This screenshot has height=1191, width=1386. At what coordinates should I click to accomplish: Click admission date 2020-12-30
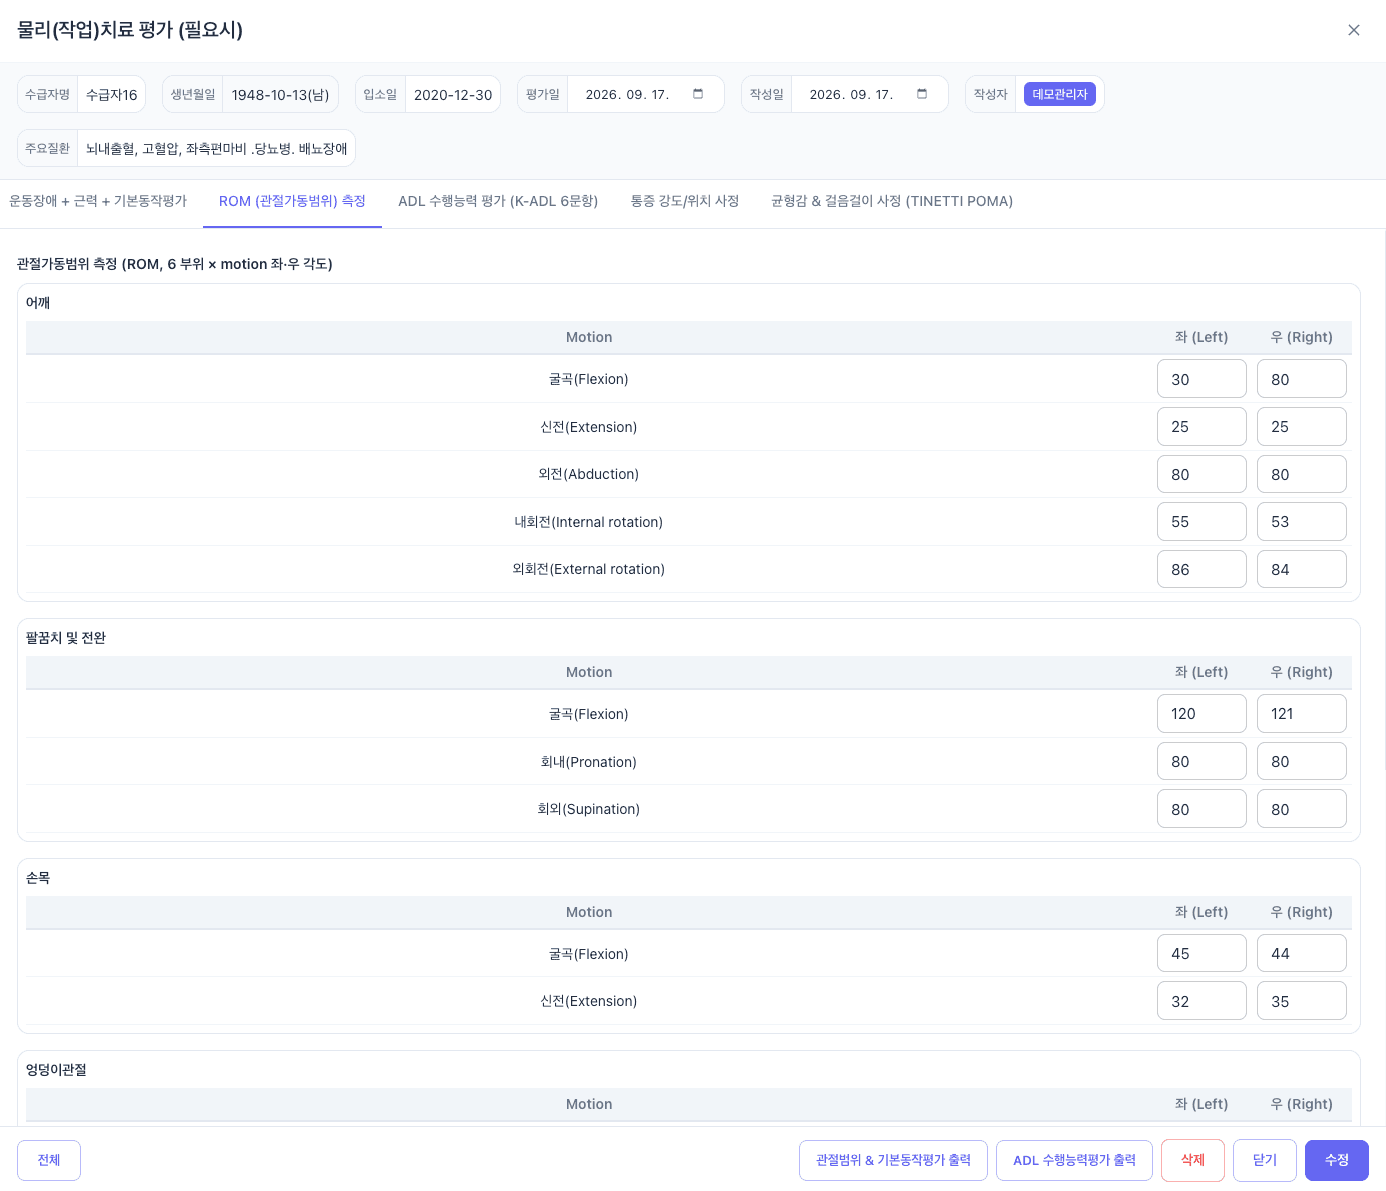point(453,95)
